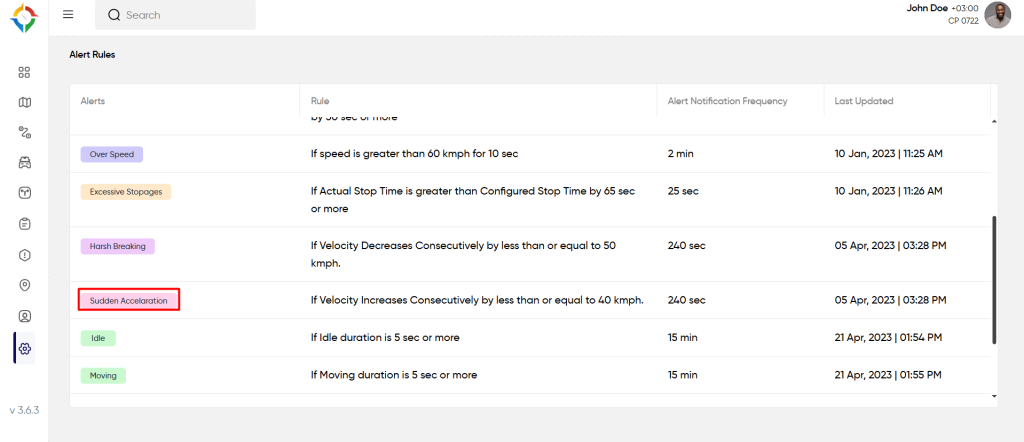The height and width of the screenshot is (442, 1024).
Task: Click the location pin sidebar icon
Action: tap(25, 285)
